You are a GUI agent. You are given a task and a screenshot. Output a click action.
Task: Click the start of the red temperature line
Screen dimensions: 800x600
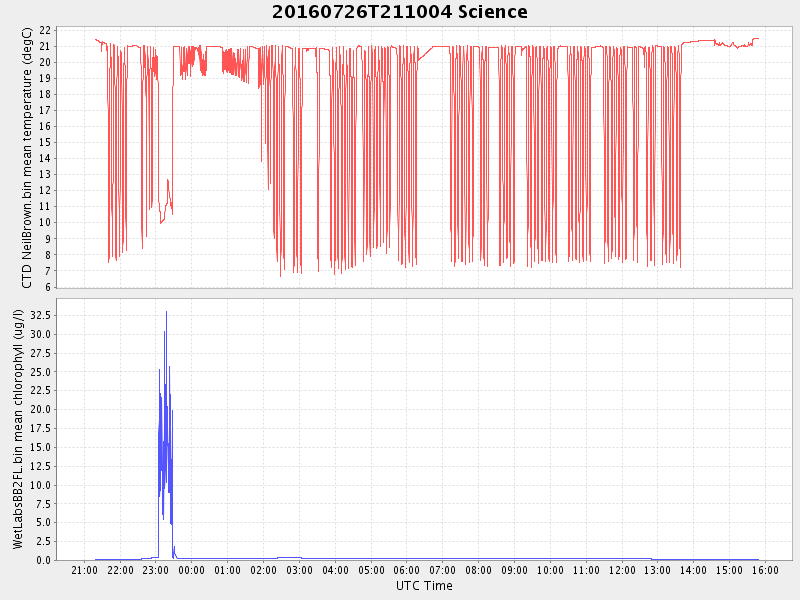[x=95, y=39]
